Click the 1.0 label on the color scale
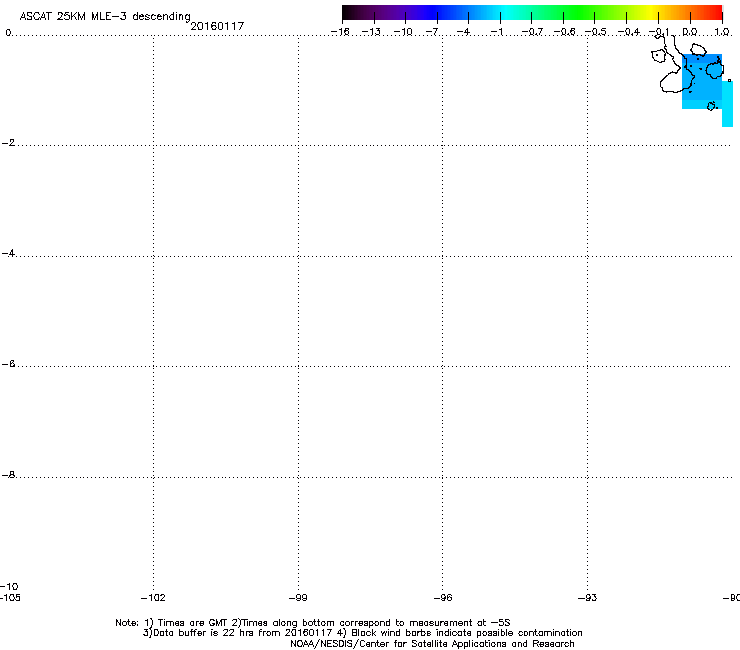Screen dimensions: 740x650 (722, 32)
